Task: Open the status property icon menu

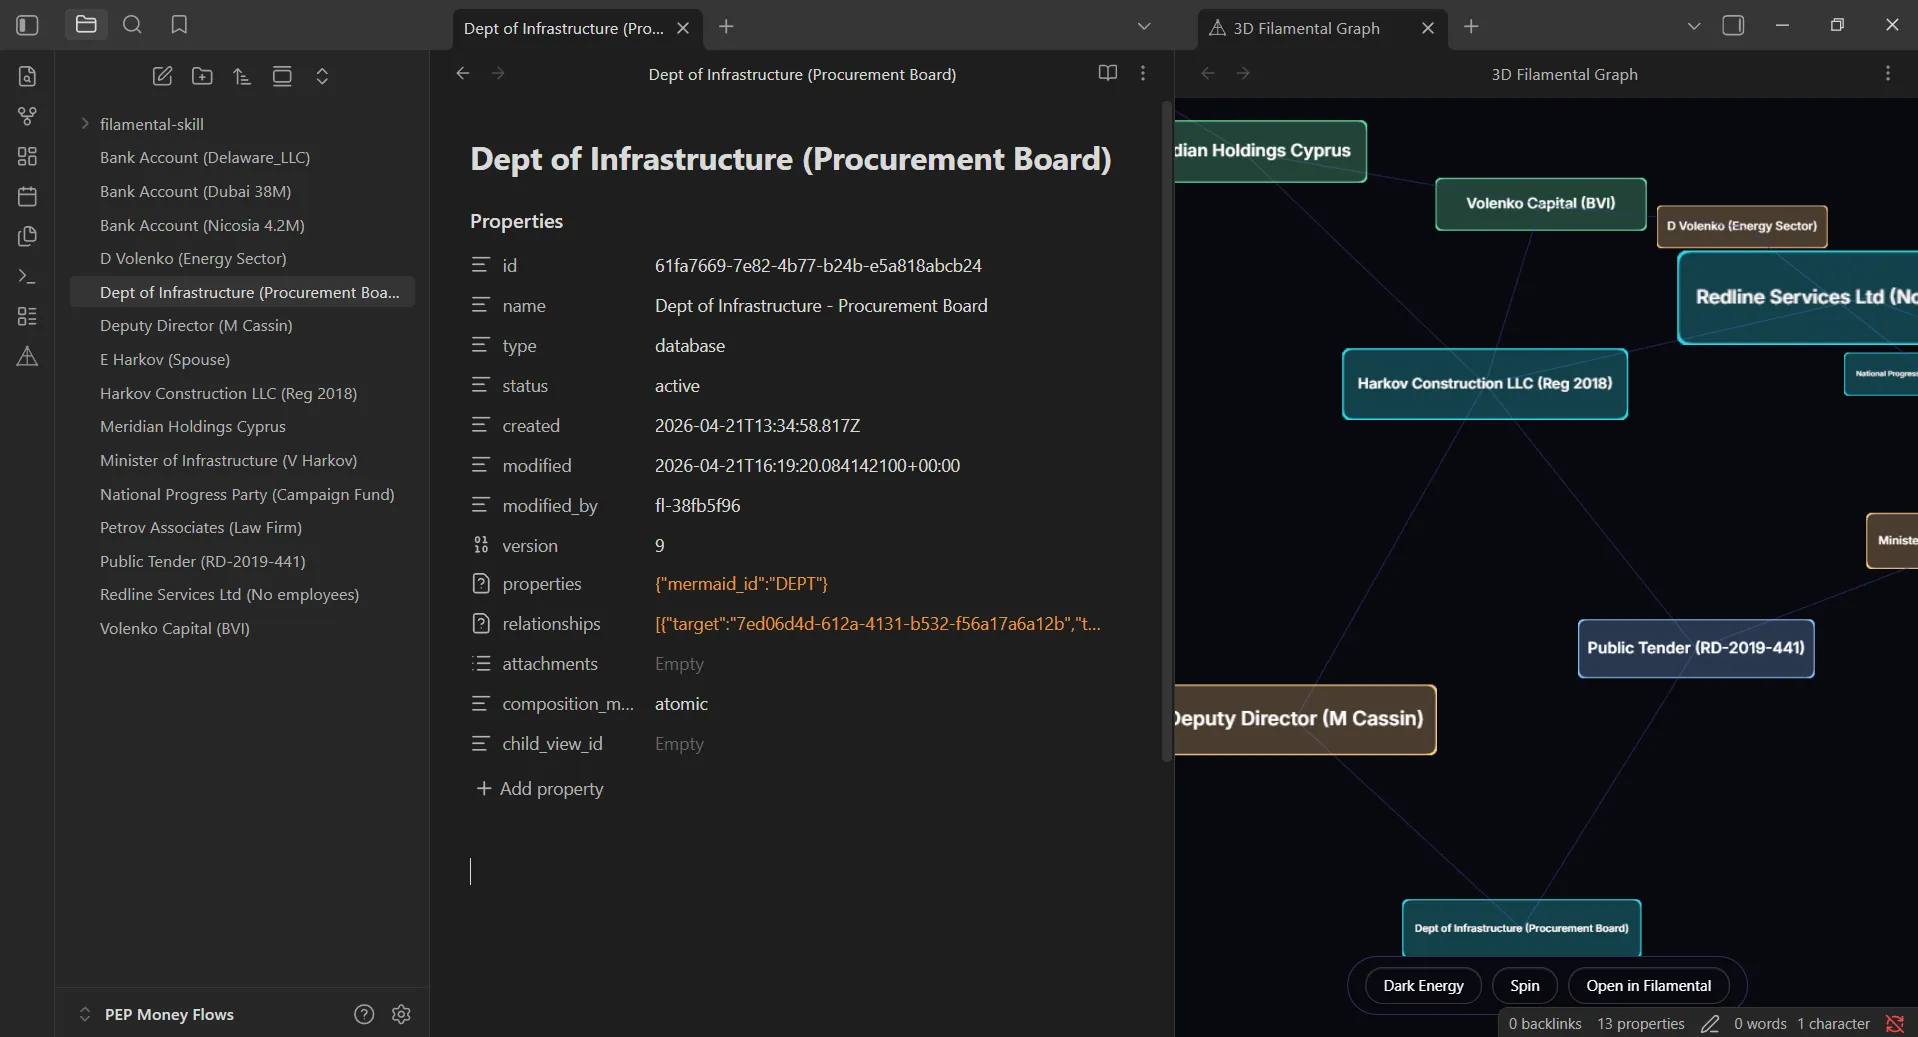Action: coord(481,385)
